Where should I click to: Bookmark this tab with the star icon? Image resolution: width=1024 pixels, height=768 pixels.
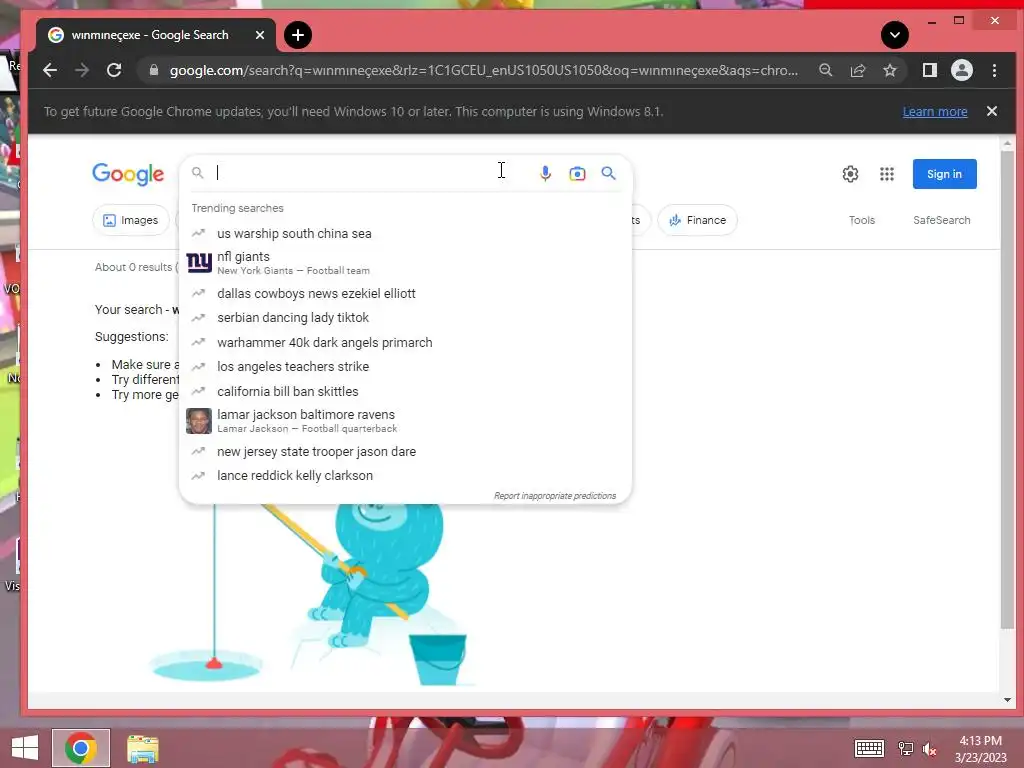point(889,71)
